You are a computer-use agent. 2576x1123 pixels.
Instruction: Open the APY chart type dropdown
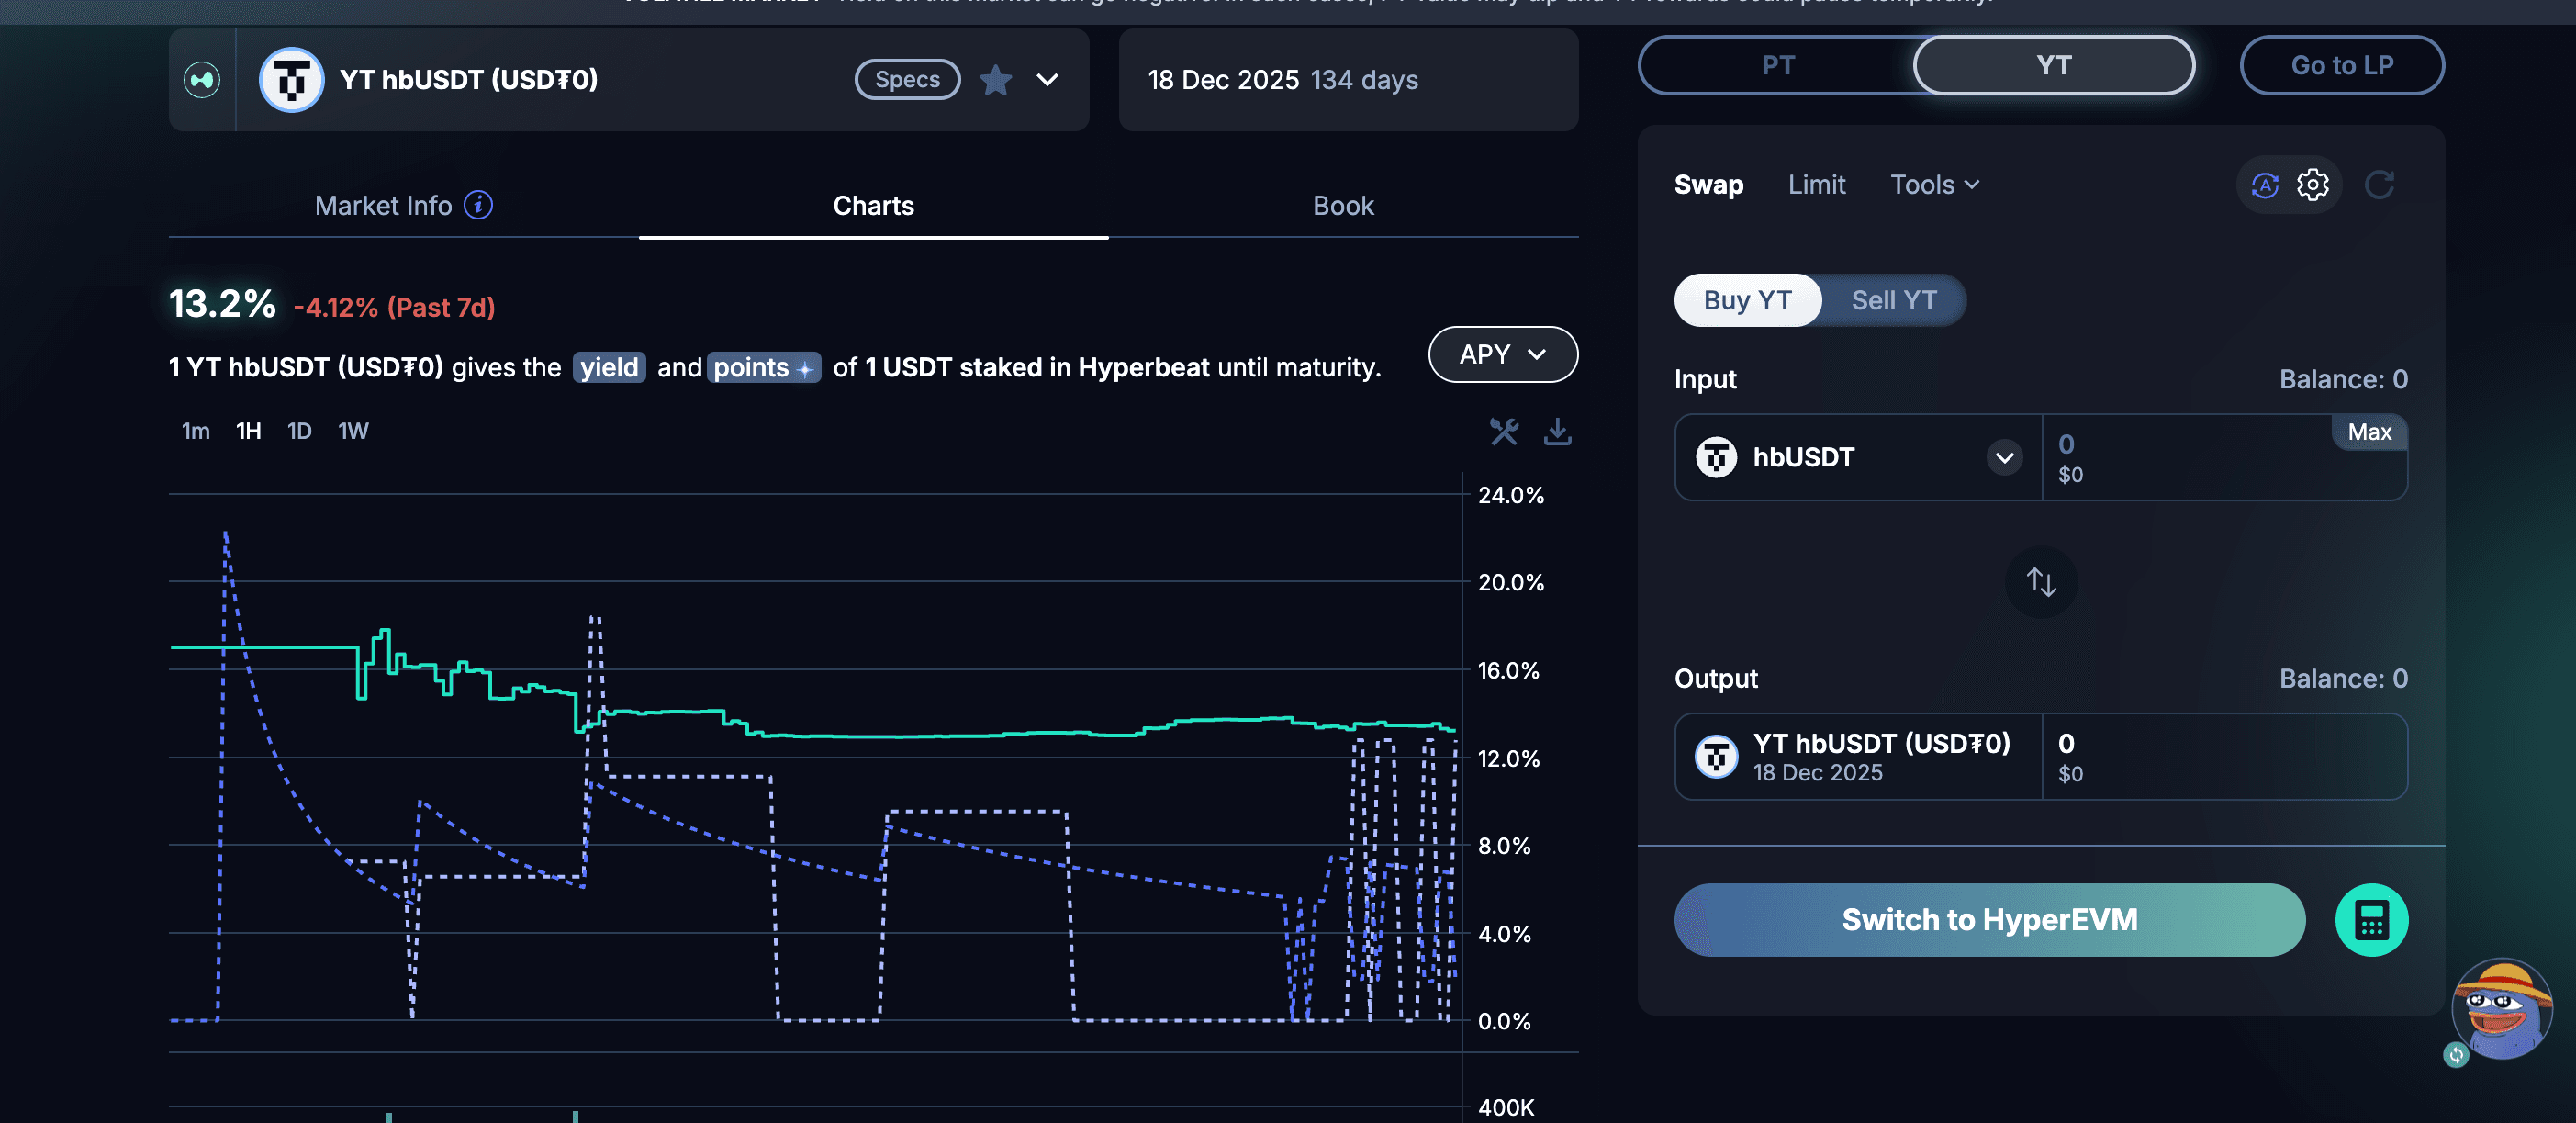(1502, 354)
